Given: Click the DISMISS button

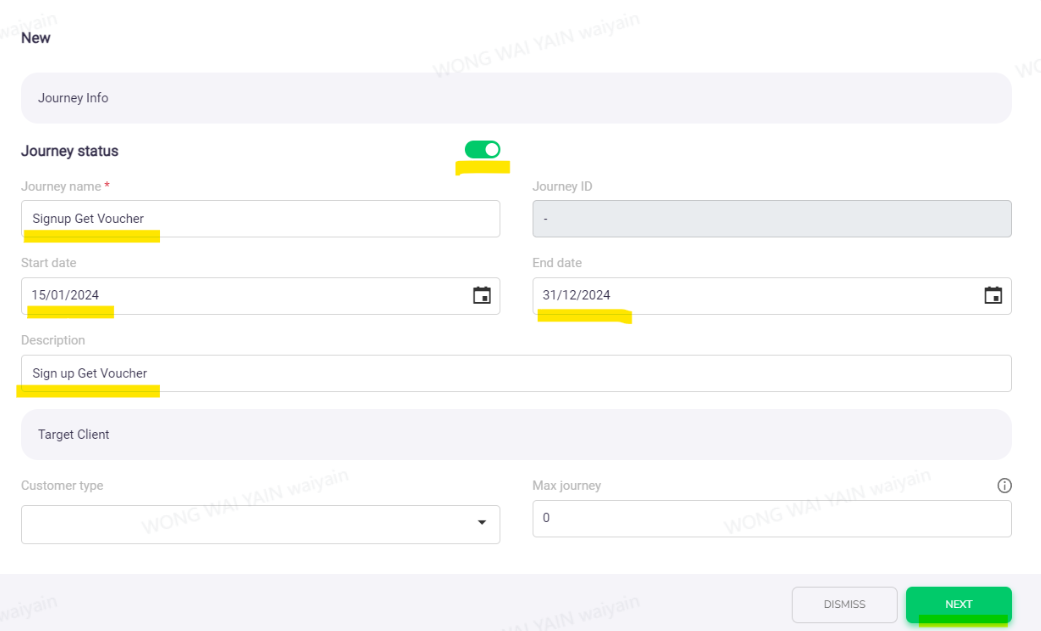Looking at the screenshot, I should click(844, 604).
